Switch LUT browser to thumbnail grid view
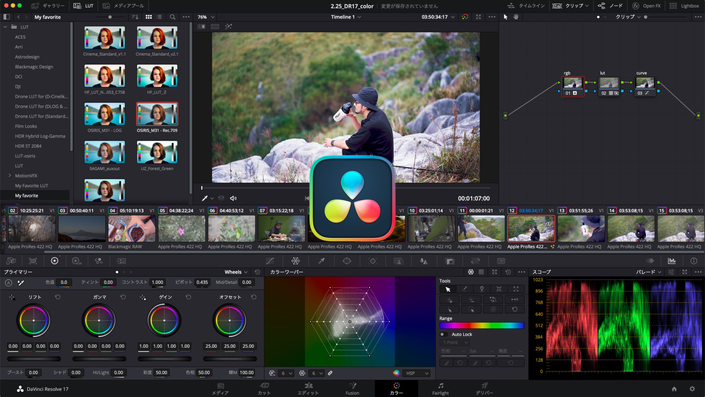This screenshot has height=397, width=705. click(149, 17)
